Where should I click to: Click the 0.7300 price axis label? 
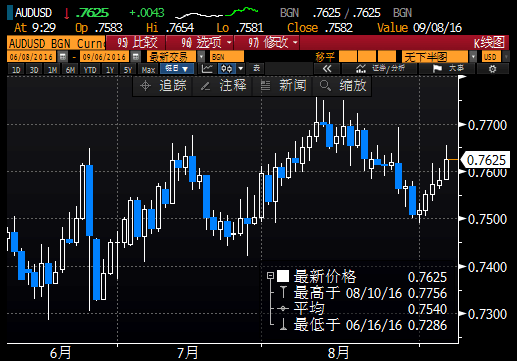click(x=487, y=314)
